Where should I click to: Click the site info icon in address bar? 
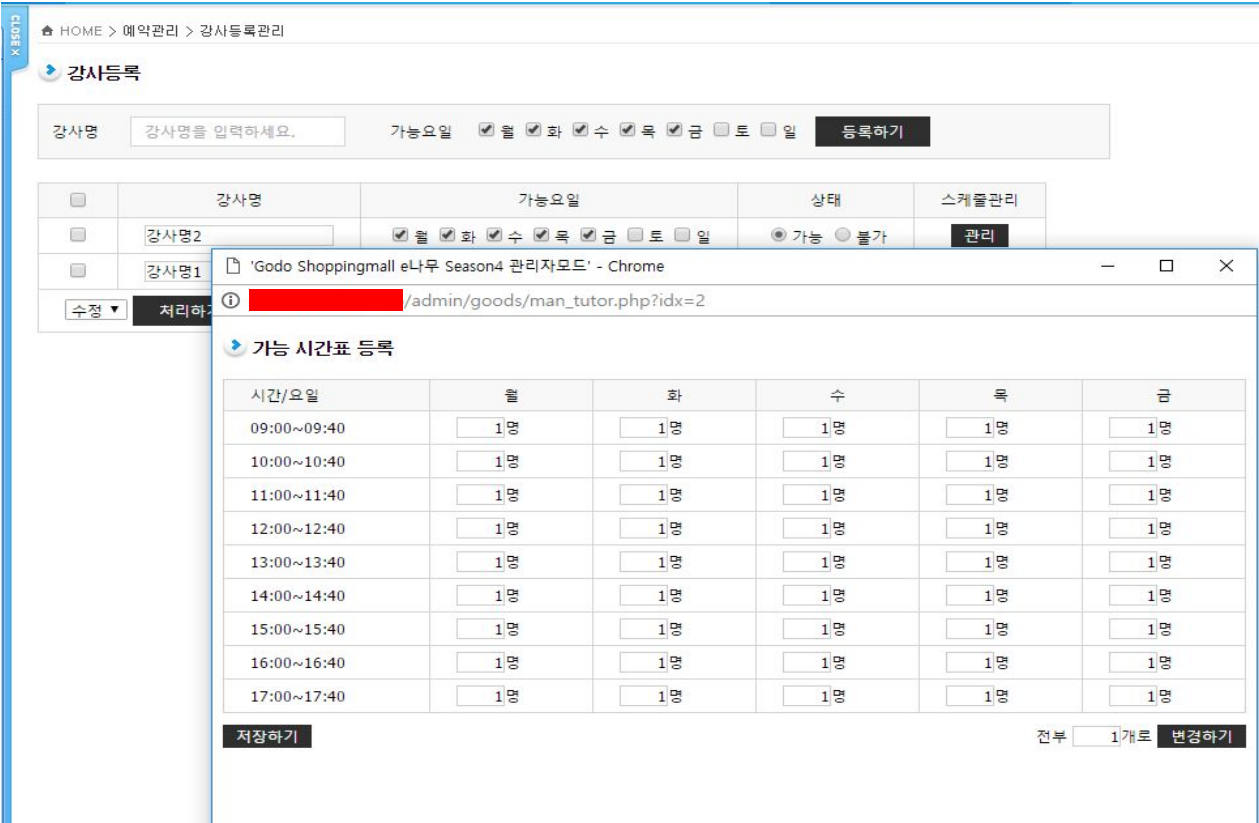coord(230,300)
